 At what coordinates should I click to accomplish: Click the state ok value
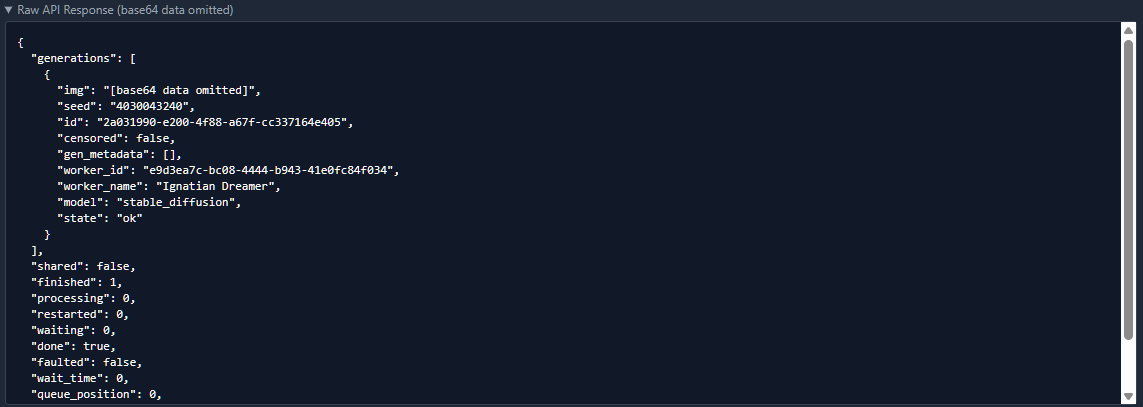coord(126,218)
